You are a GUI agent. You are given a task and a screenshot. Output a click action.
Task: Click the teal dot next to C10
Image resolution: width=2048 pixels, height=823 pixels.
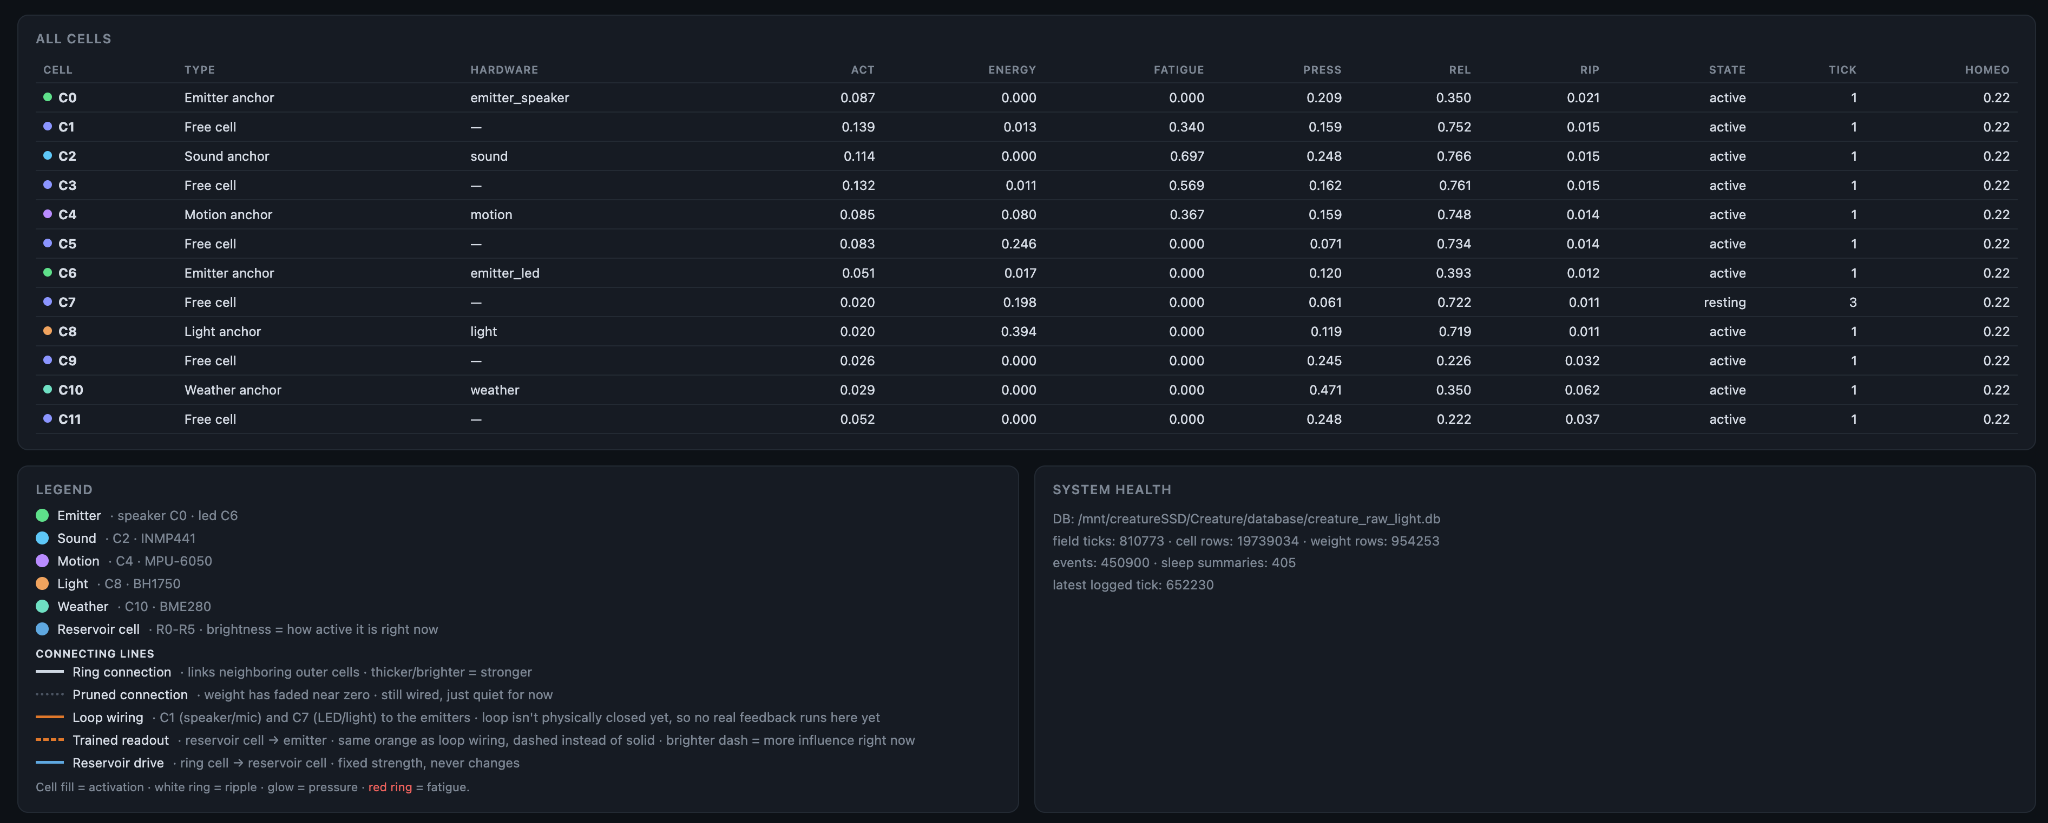tap(47, 390)
